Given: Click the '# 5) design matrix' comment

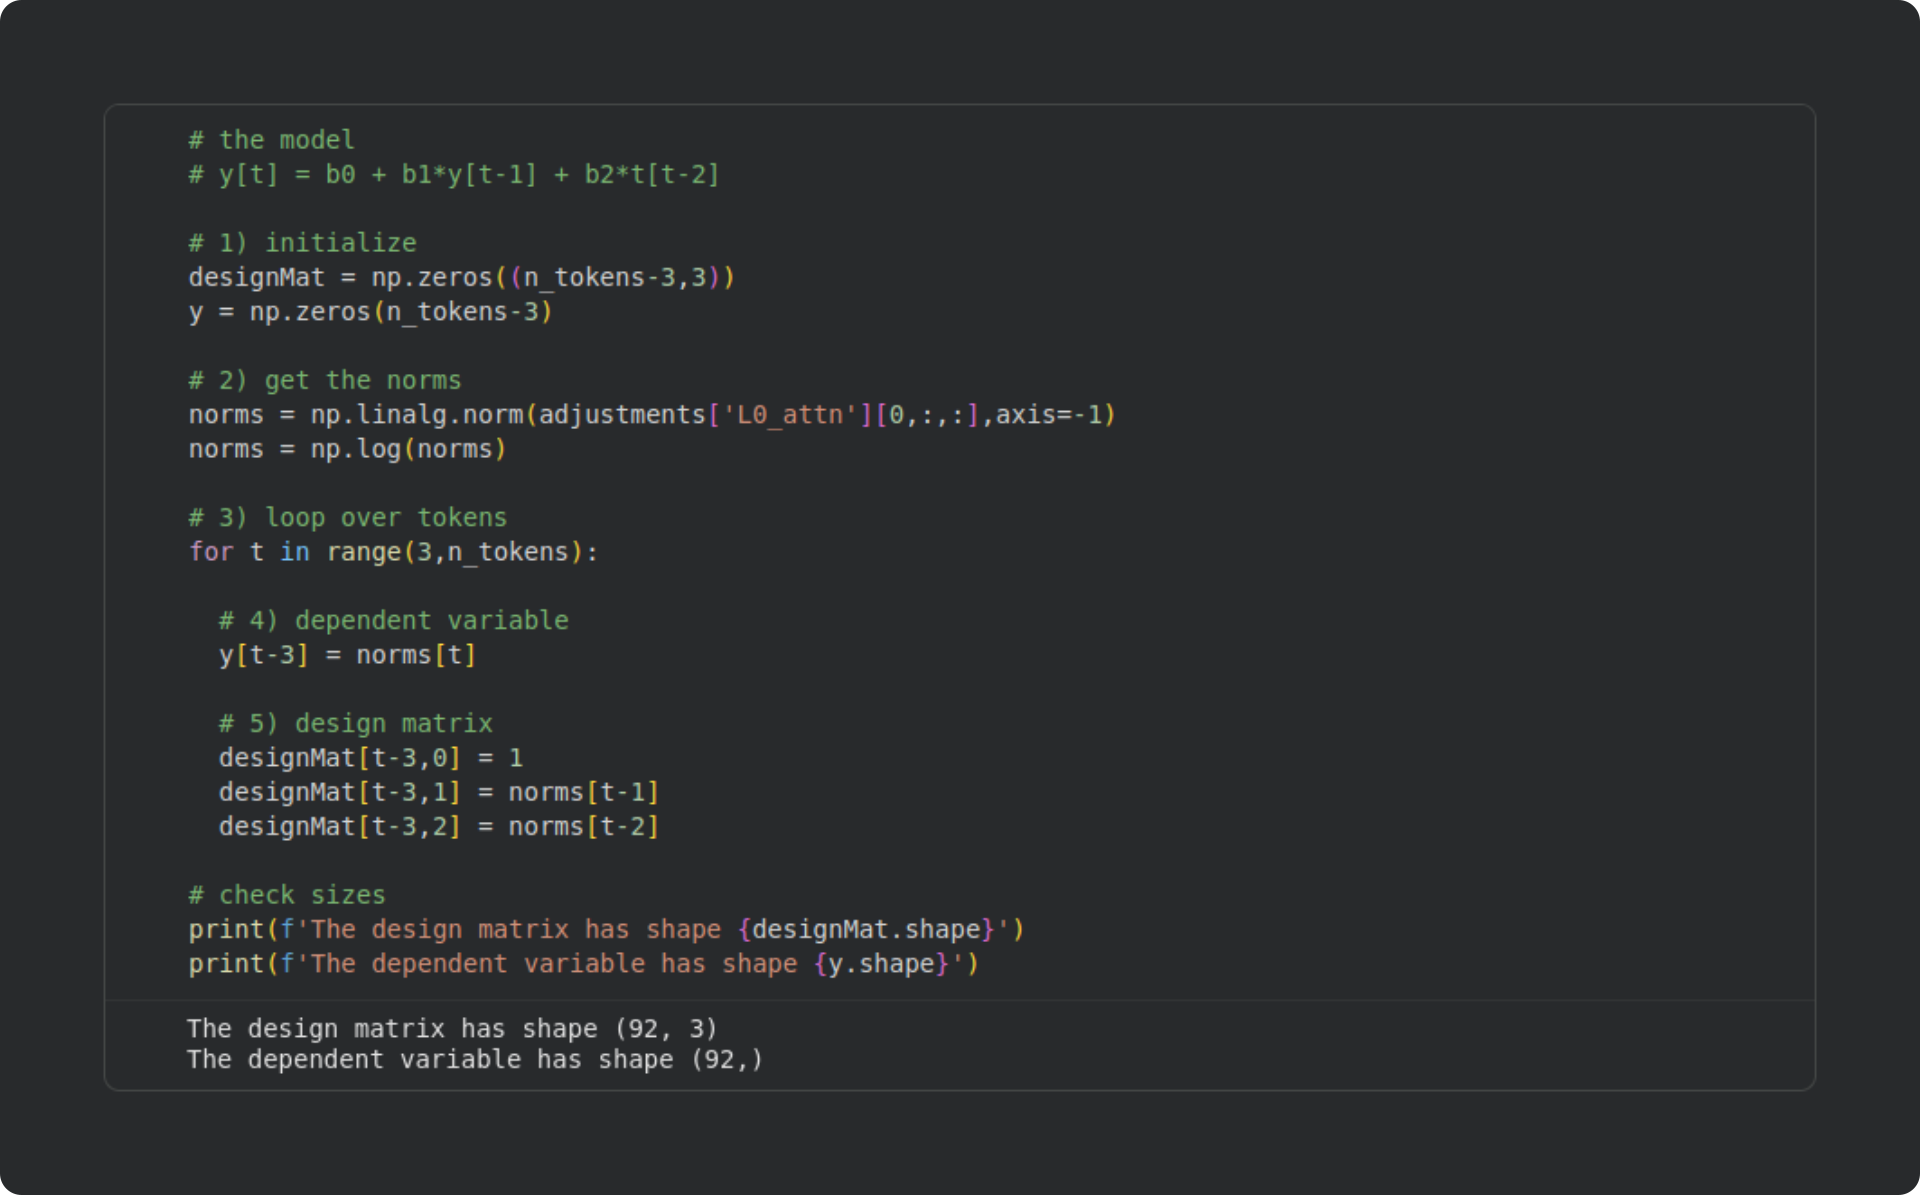Looking at the screenshot, I should point(355,724).
